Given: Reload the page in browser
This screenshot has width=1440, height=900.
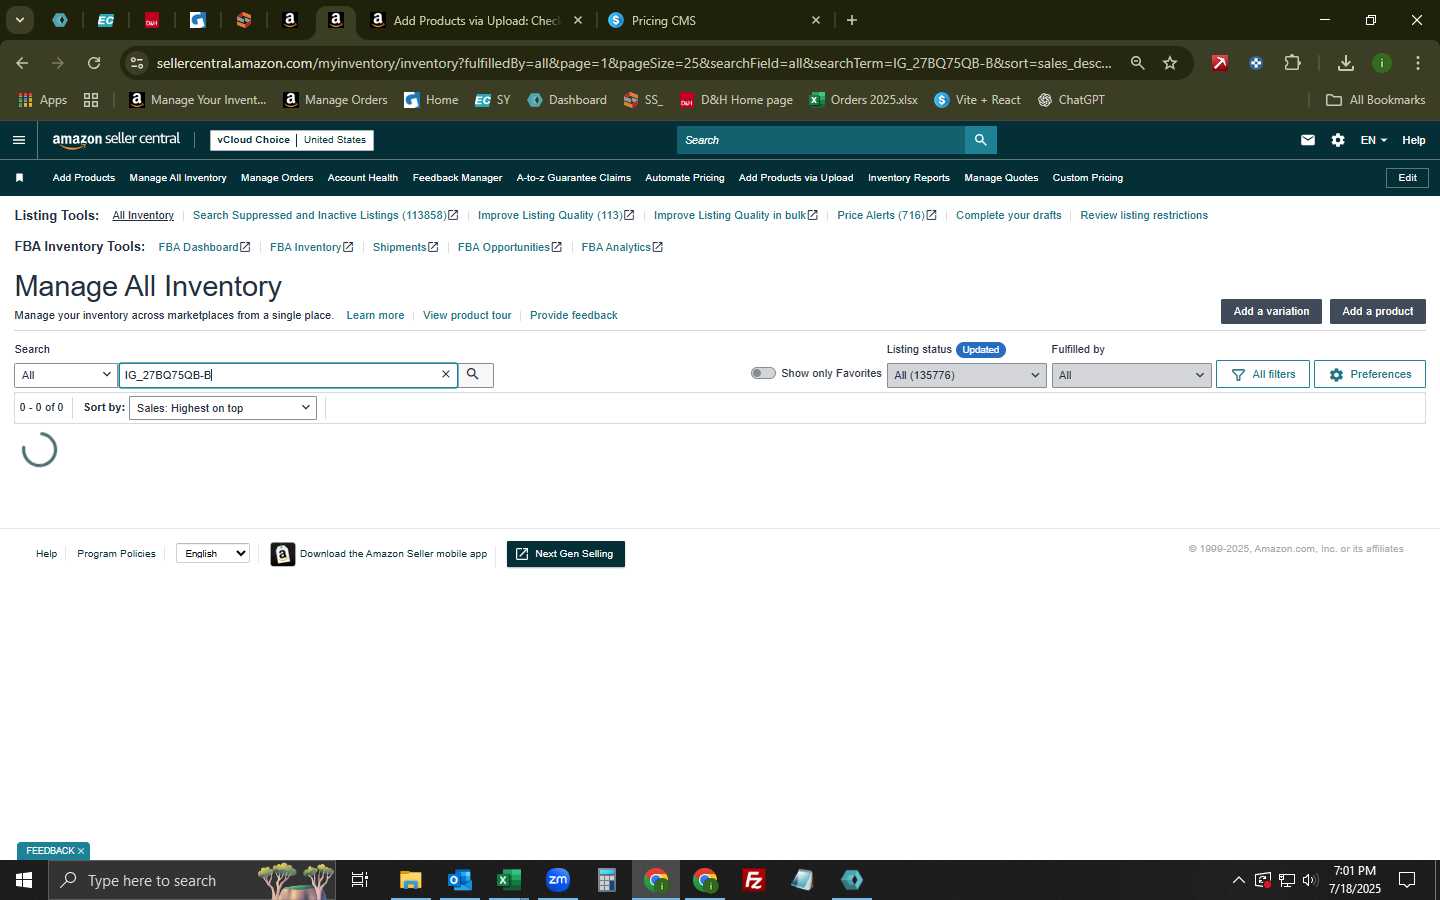Looking at the screenshot, I should point(93,63).
